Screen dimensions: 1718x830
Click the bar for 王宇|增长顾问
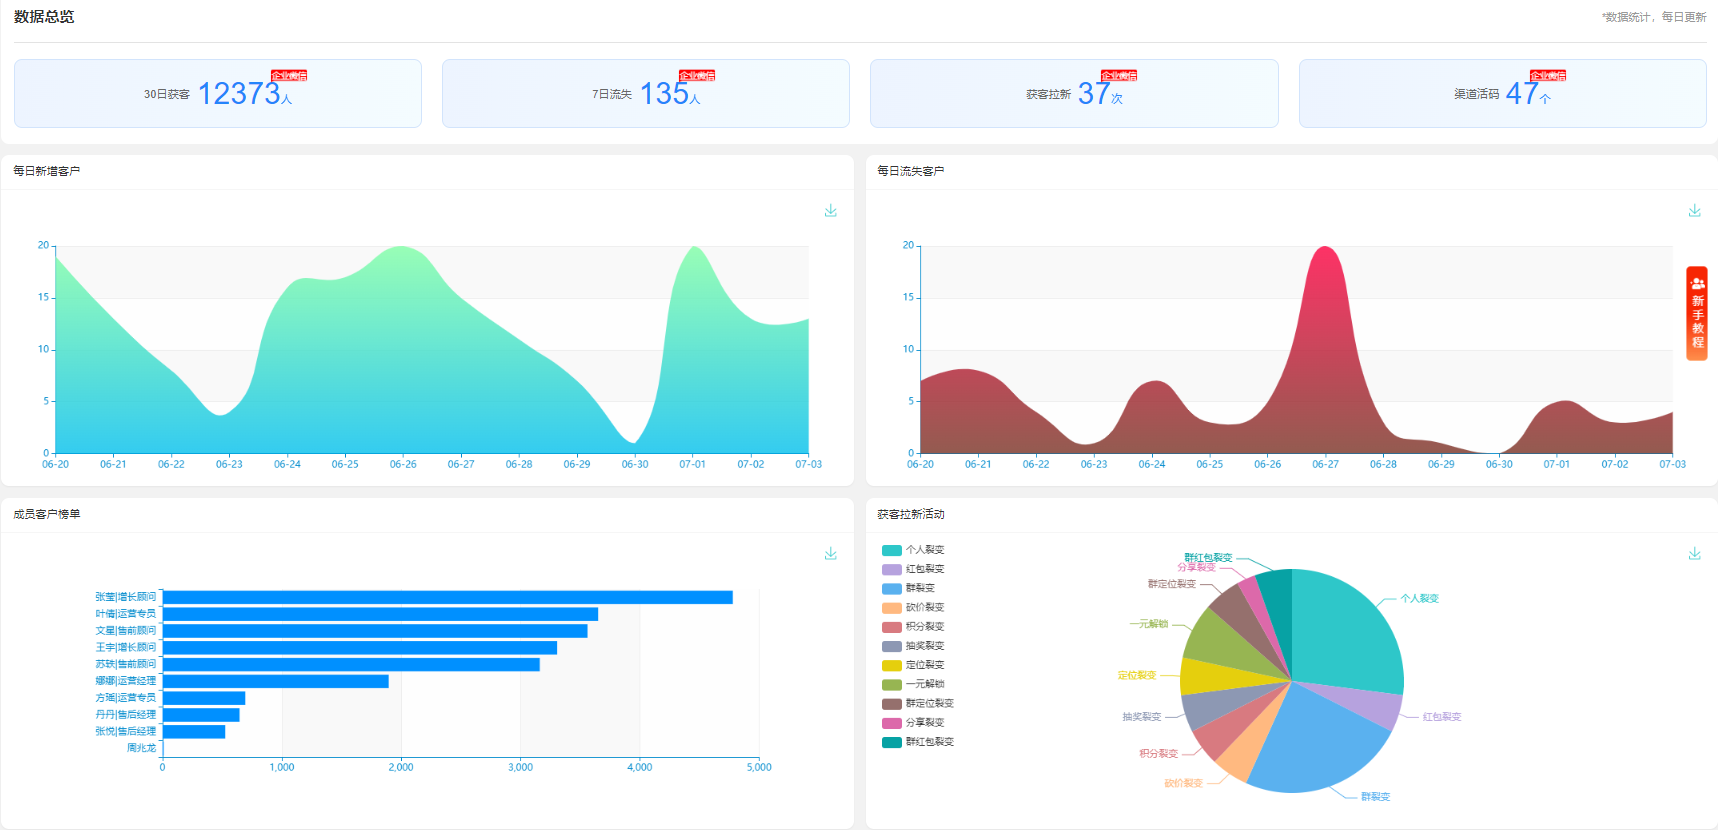point(360,648)
